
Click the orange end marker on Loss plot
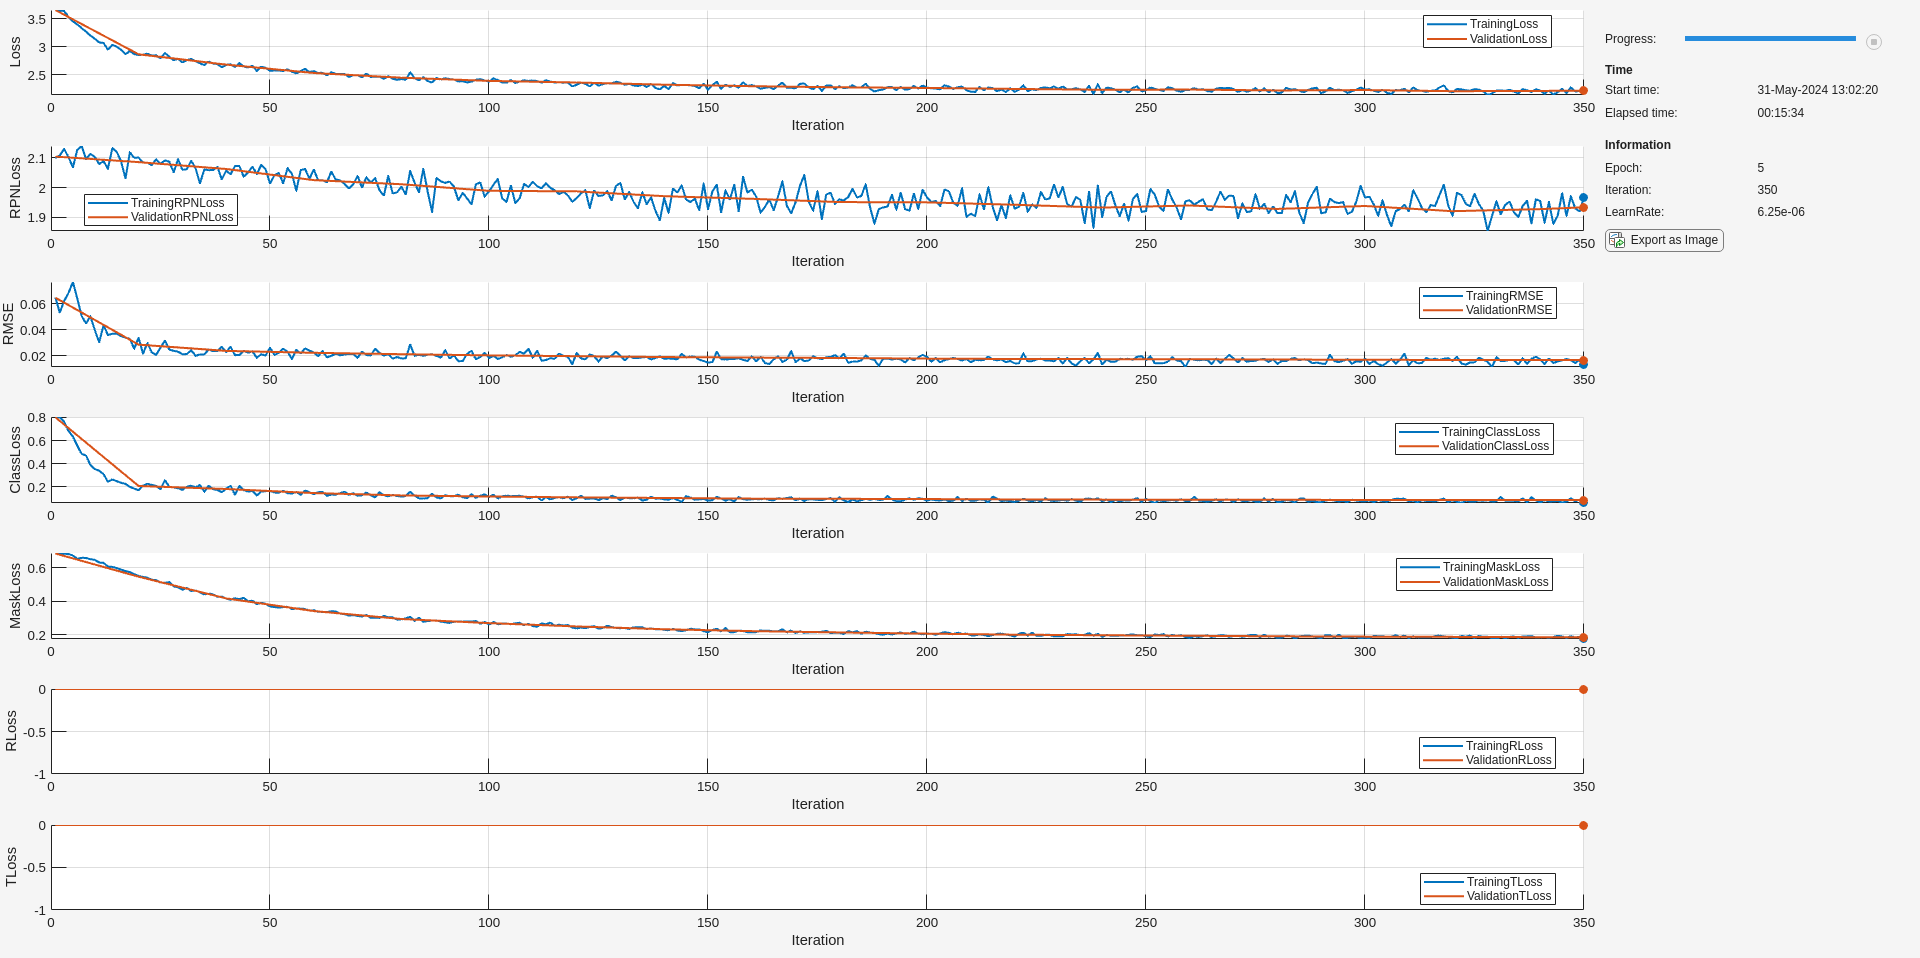1583,91
